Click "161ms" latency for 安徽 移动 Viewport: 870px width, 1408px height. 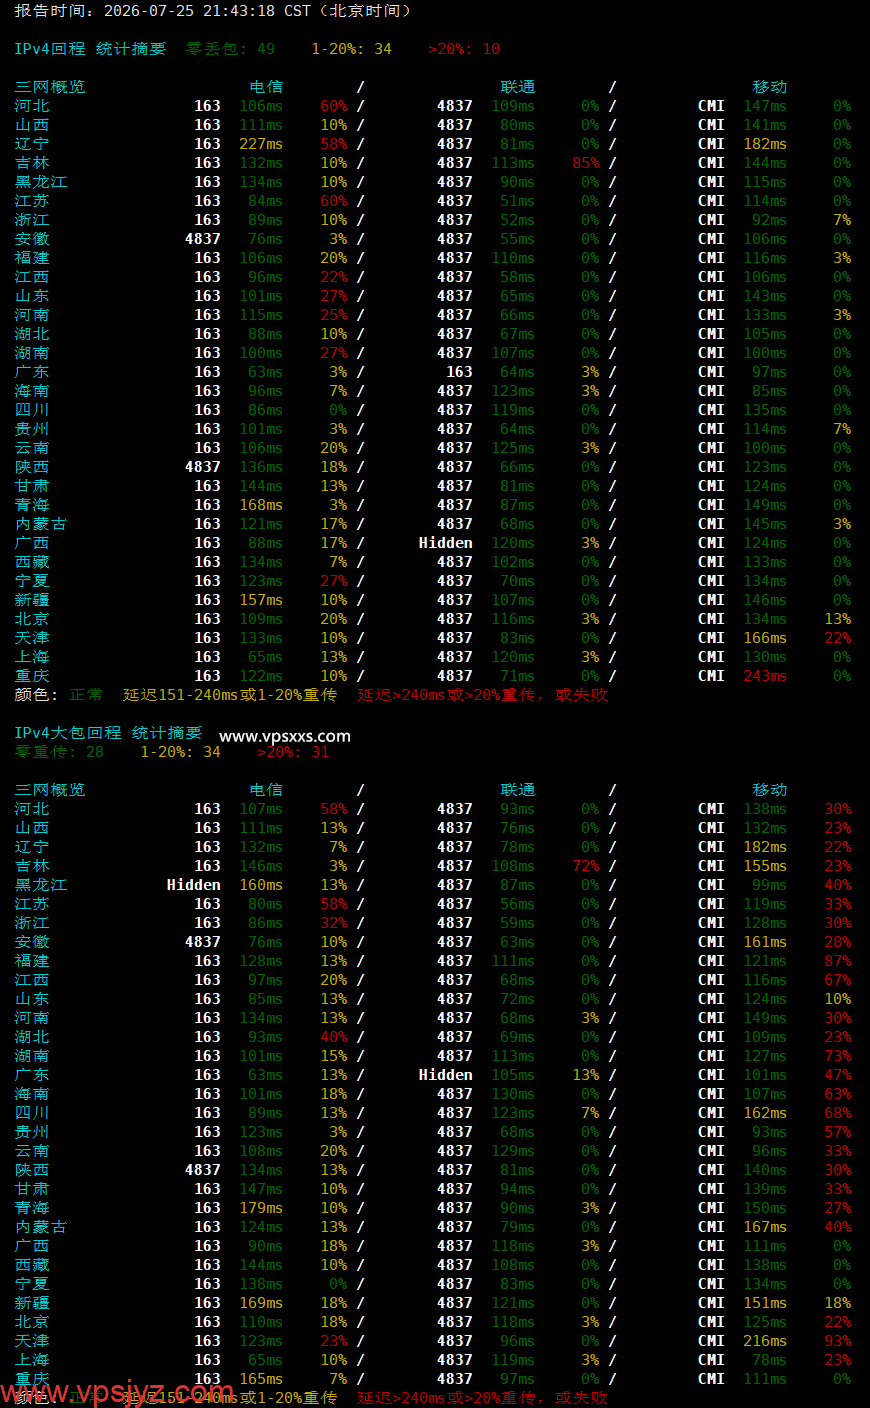pos(765,942)
